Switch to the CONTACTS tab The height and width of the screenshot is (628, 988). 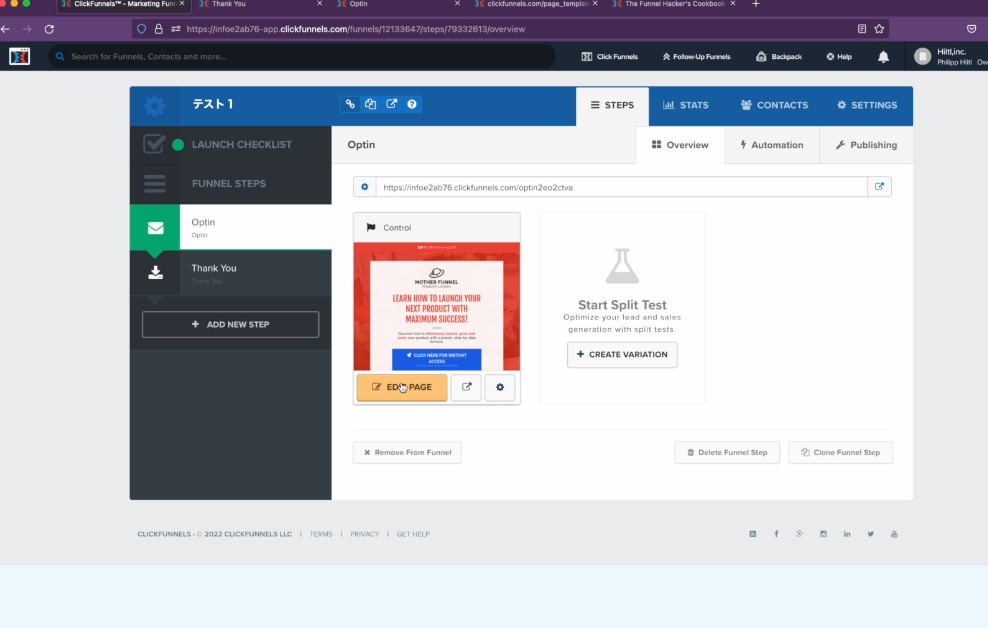pyautogui.click(x=774, y=105)
